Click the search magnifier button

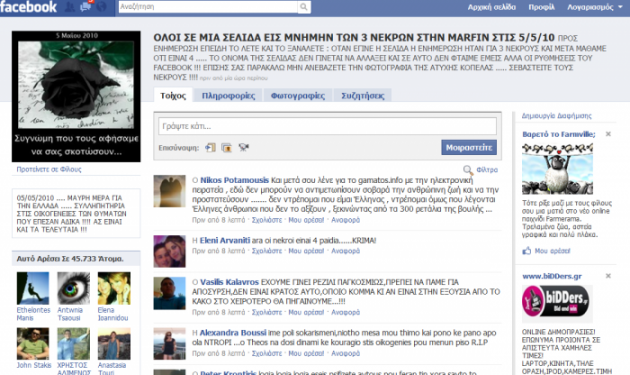[x=304, y=7]
